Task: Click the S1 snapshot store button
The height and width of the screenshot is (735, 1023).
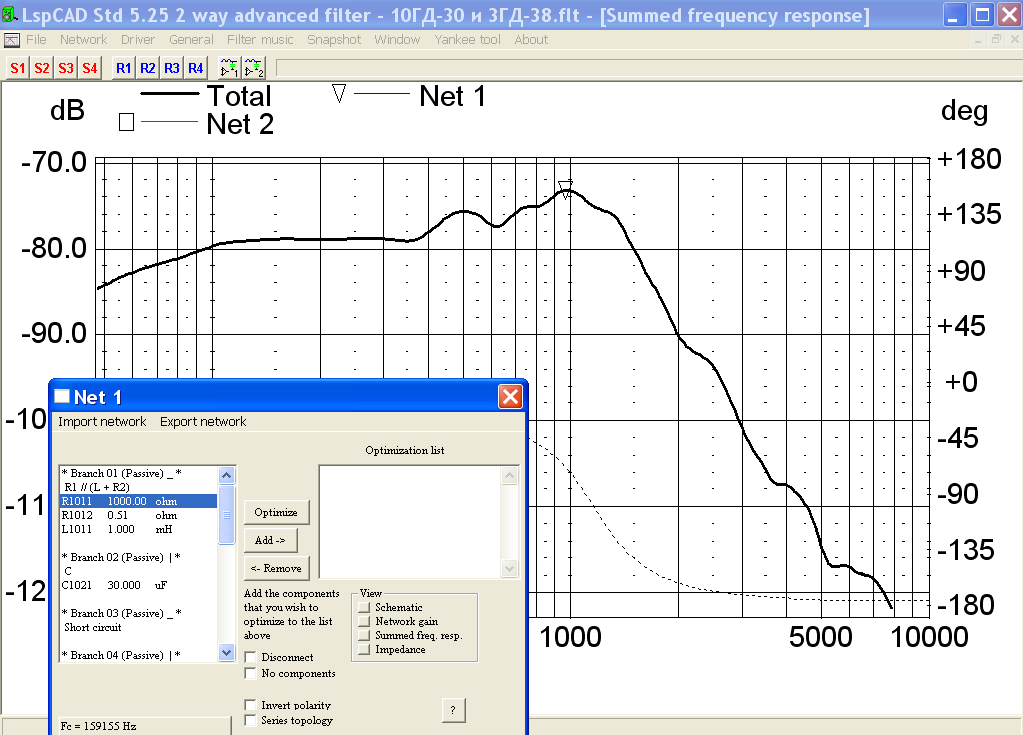Action: point(18,68)
